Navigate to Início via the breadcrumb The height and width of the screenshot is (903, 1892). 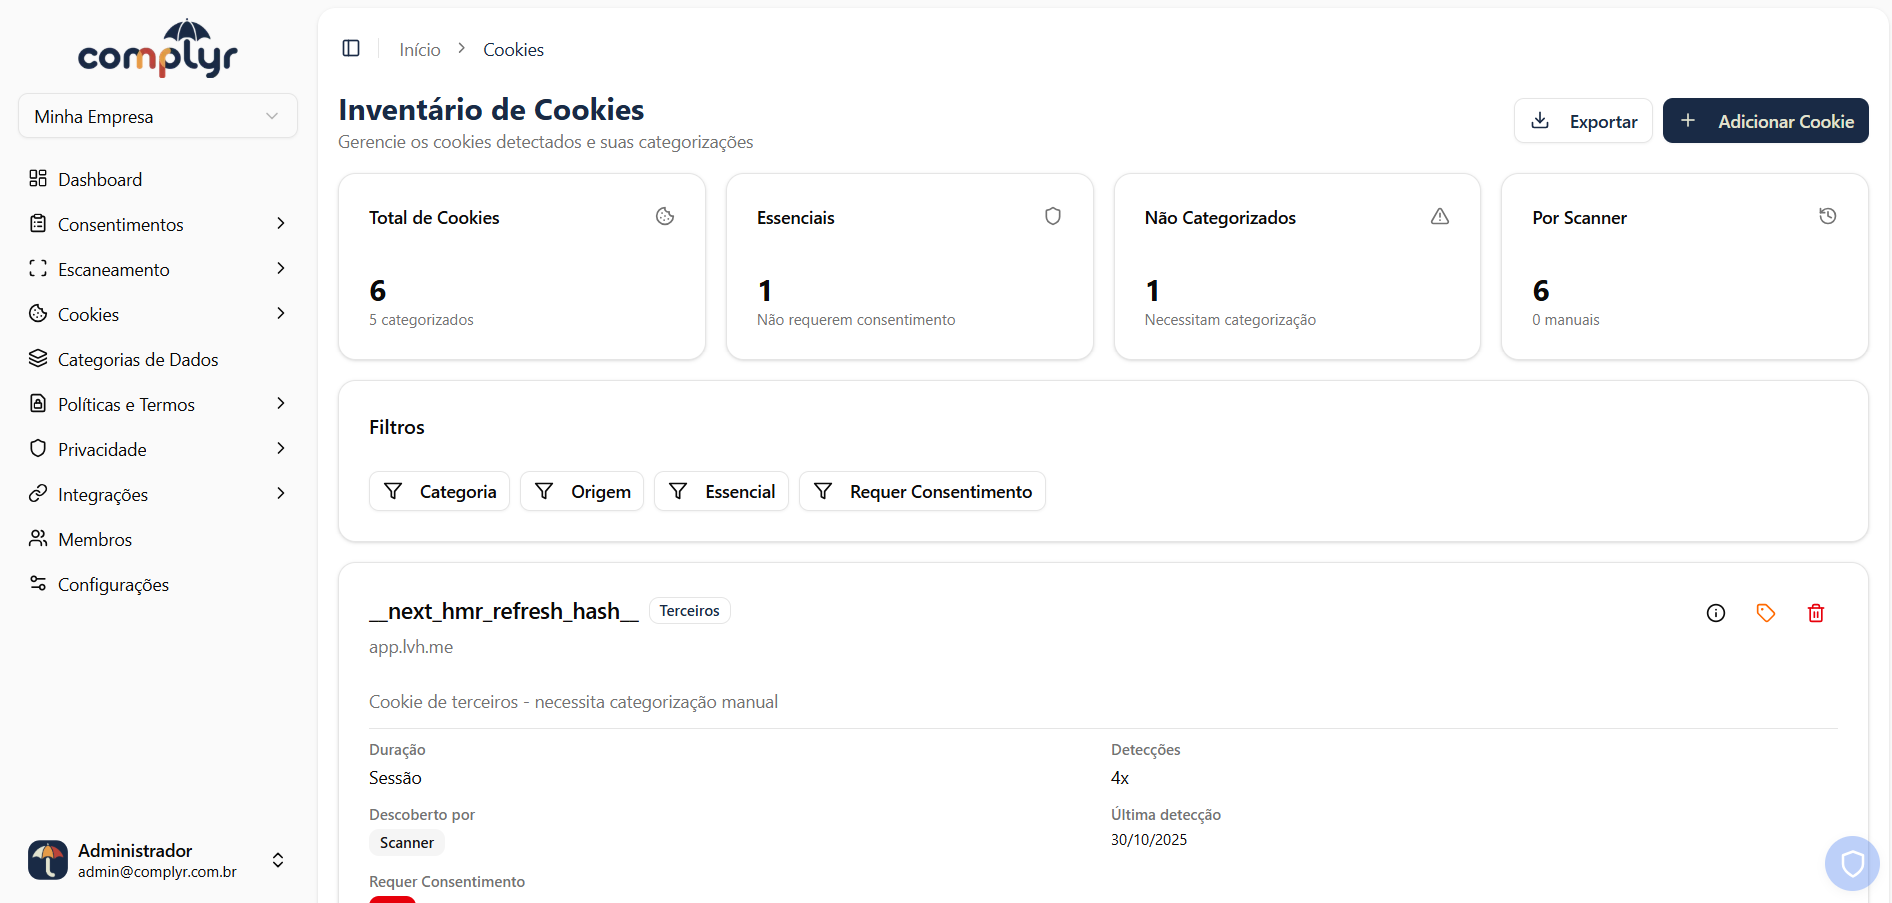419,48
